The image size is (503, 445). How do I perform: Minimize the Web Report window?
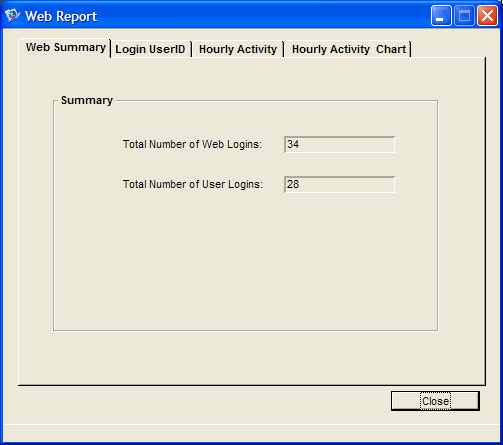click(x=441, y=16)
